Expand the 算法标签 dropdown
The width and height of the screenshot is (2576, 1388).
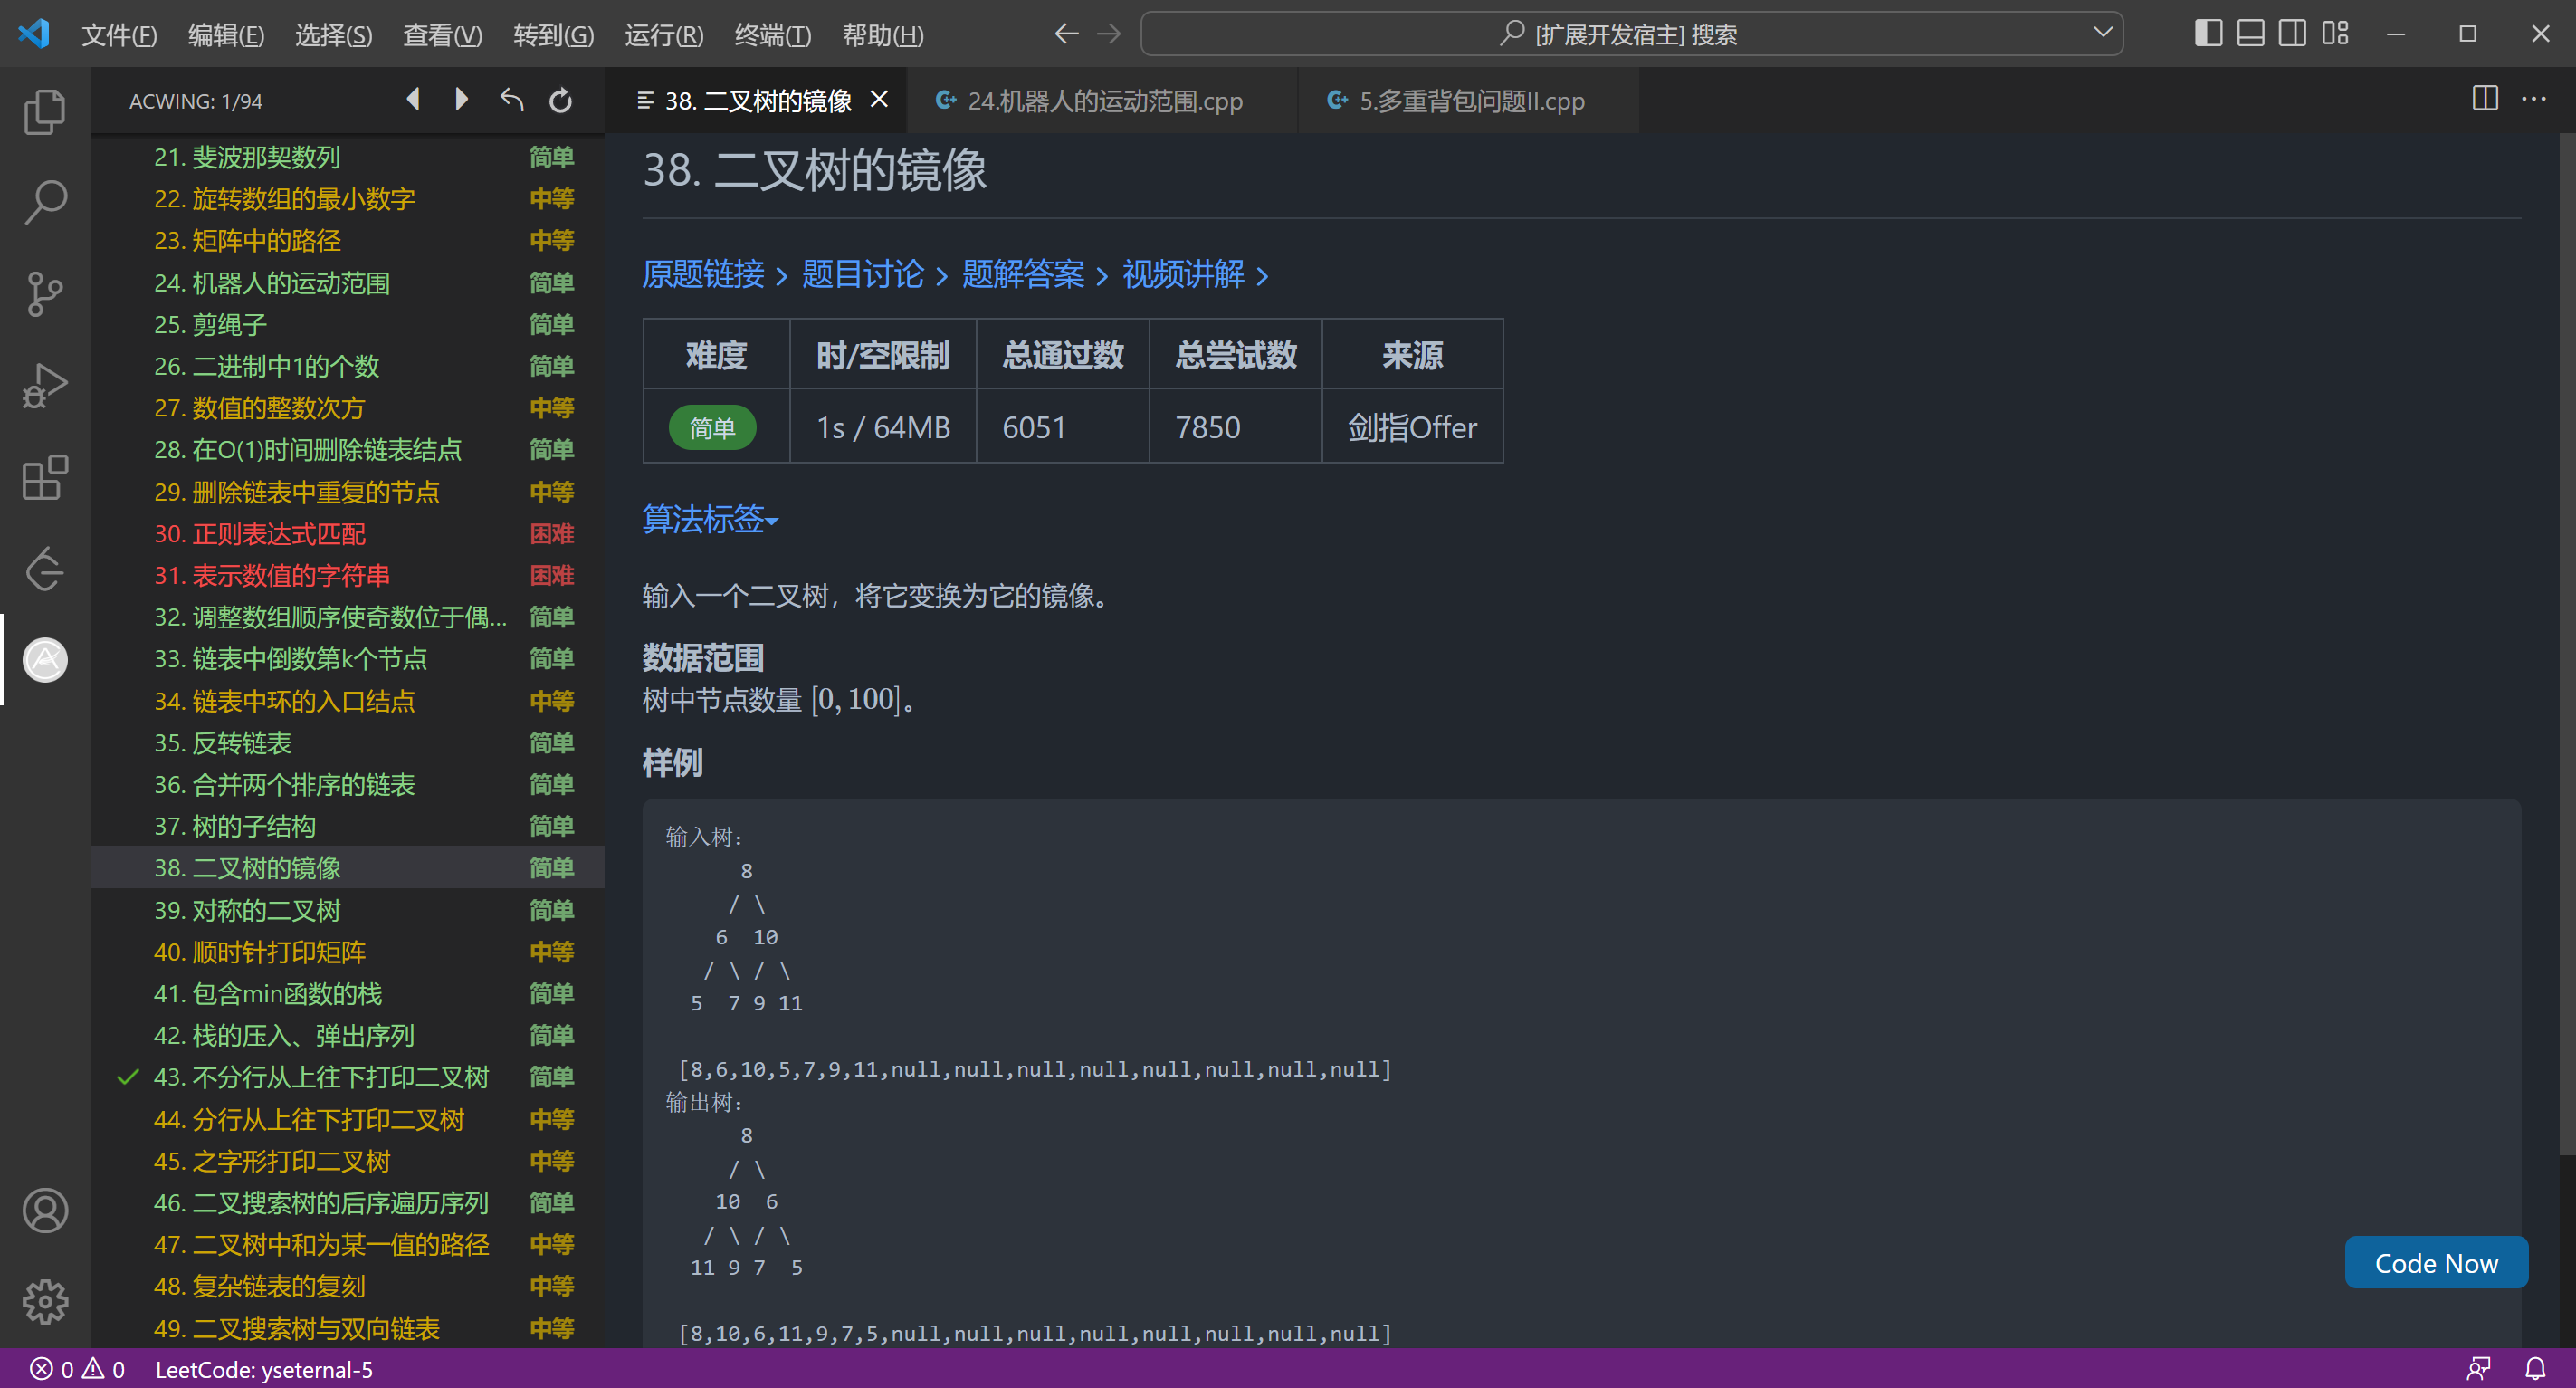709,519
